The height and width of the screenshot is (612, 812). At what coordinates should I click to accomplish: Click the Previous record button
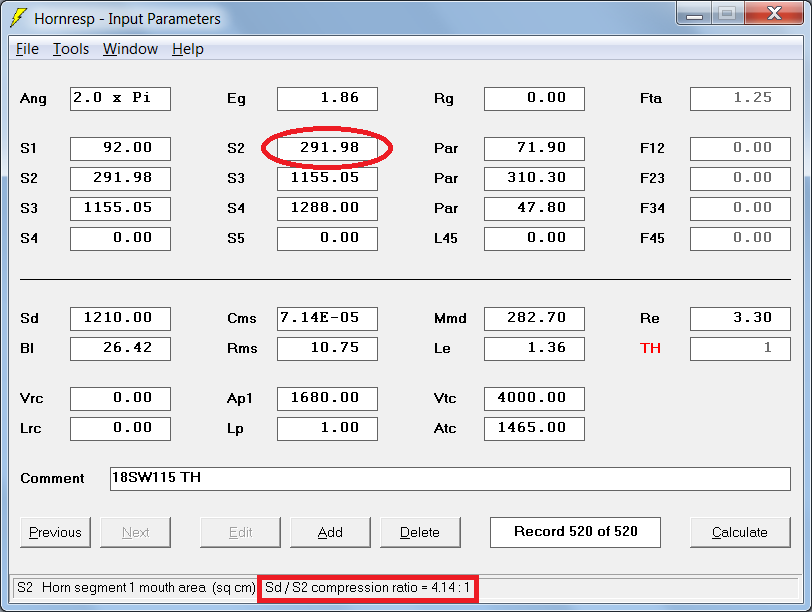tap(55, 532)
